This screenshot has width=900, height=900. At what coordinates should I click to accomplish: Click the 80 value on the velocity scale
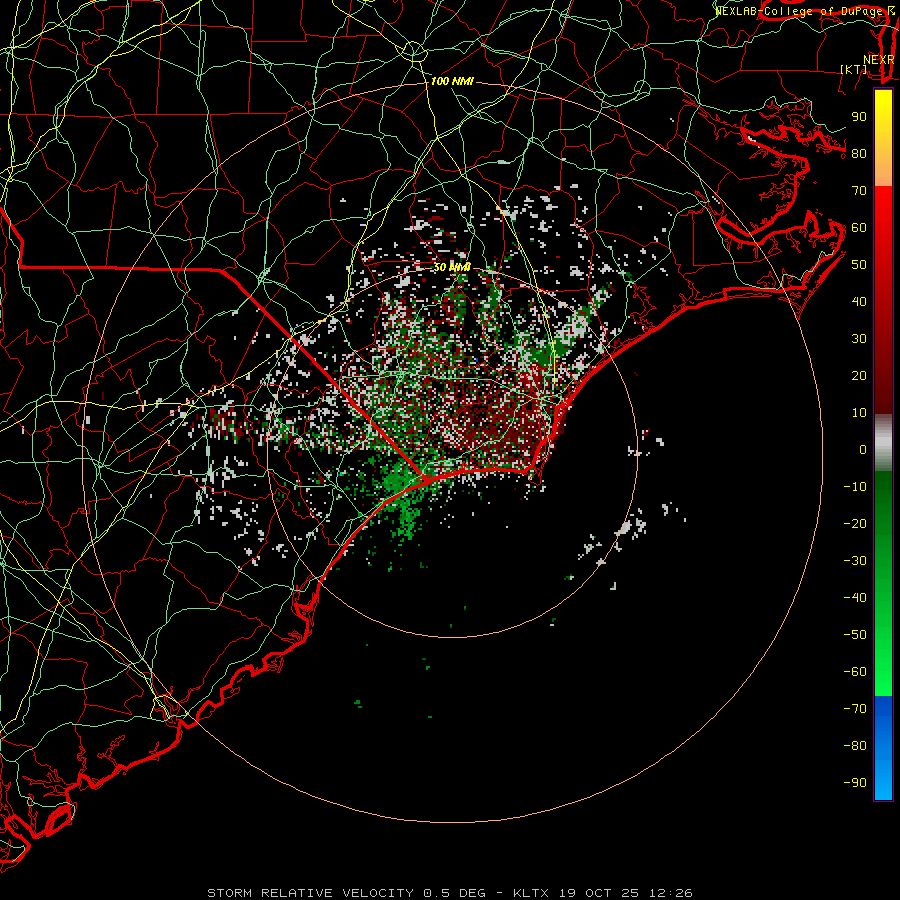pos(859,154)
